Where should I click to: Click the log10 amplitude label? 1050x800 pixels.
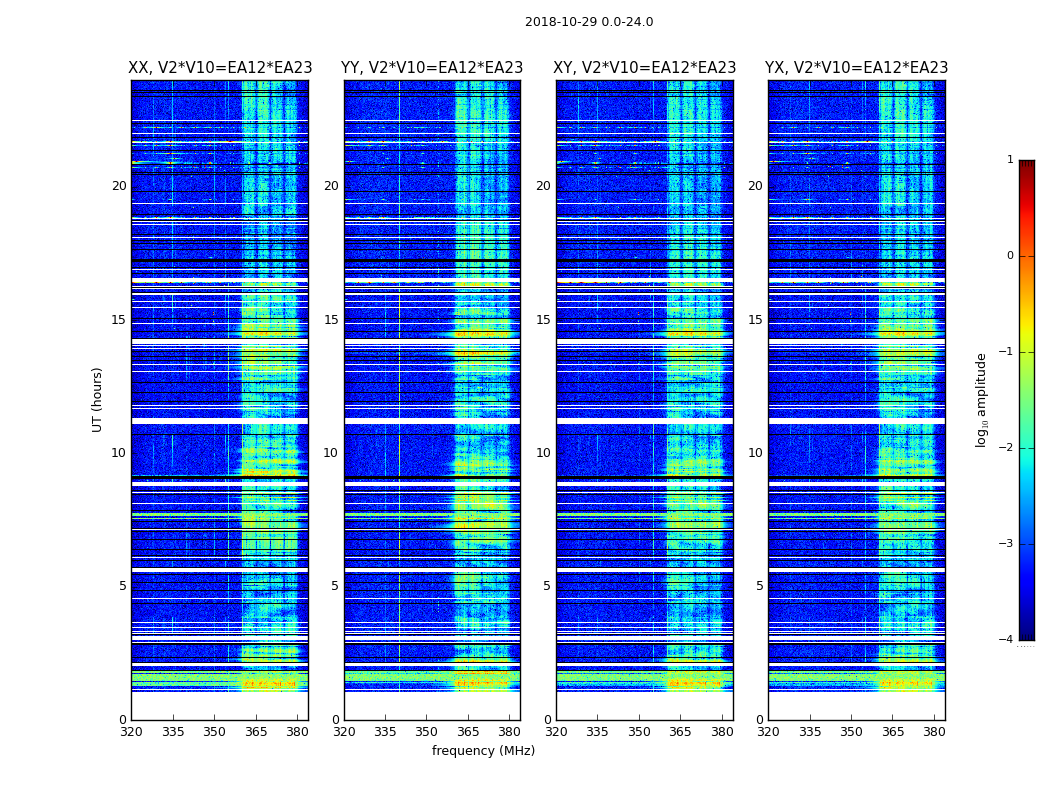pyautogui.click(x=981, y=400)
